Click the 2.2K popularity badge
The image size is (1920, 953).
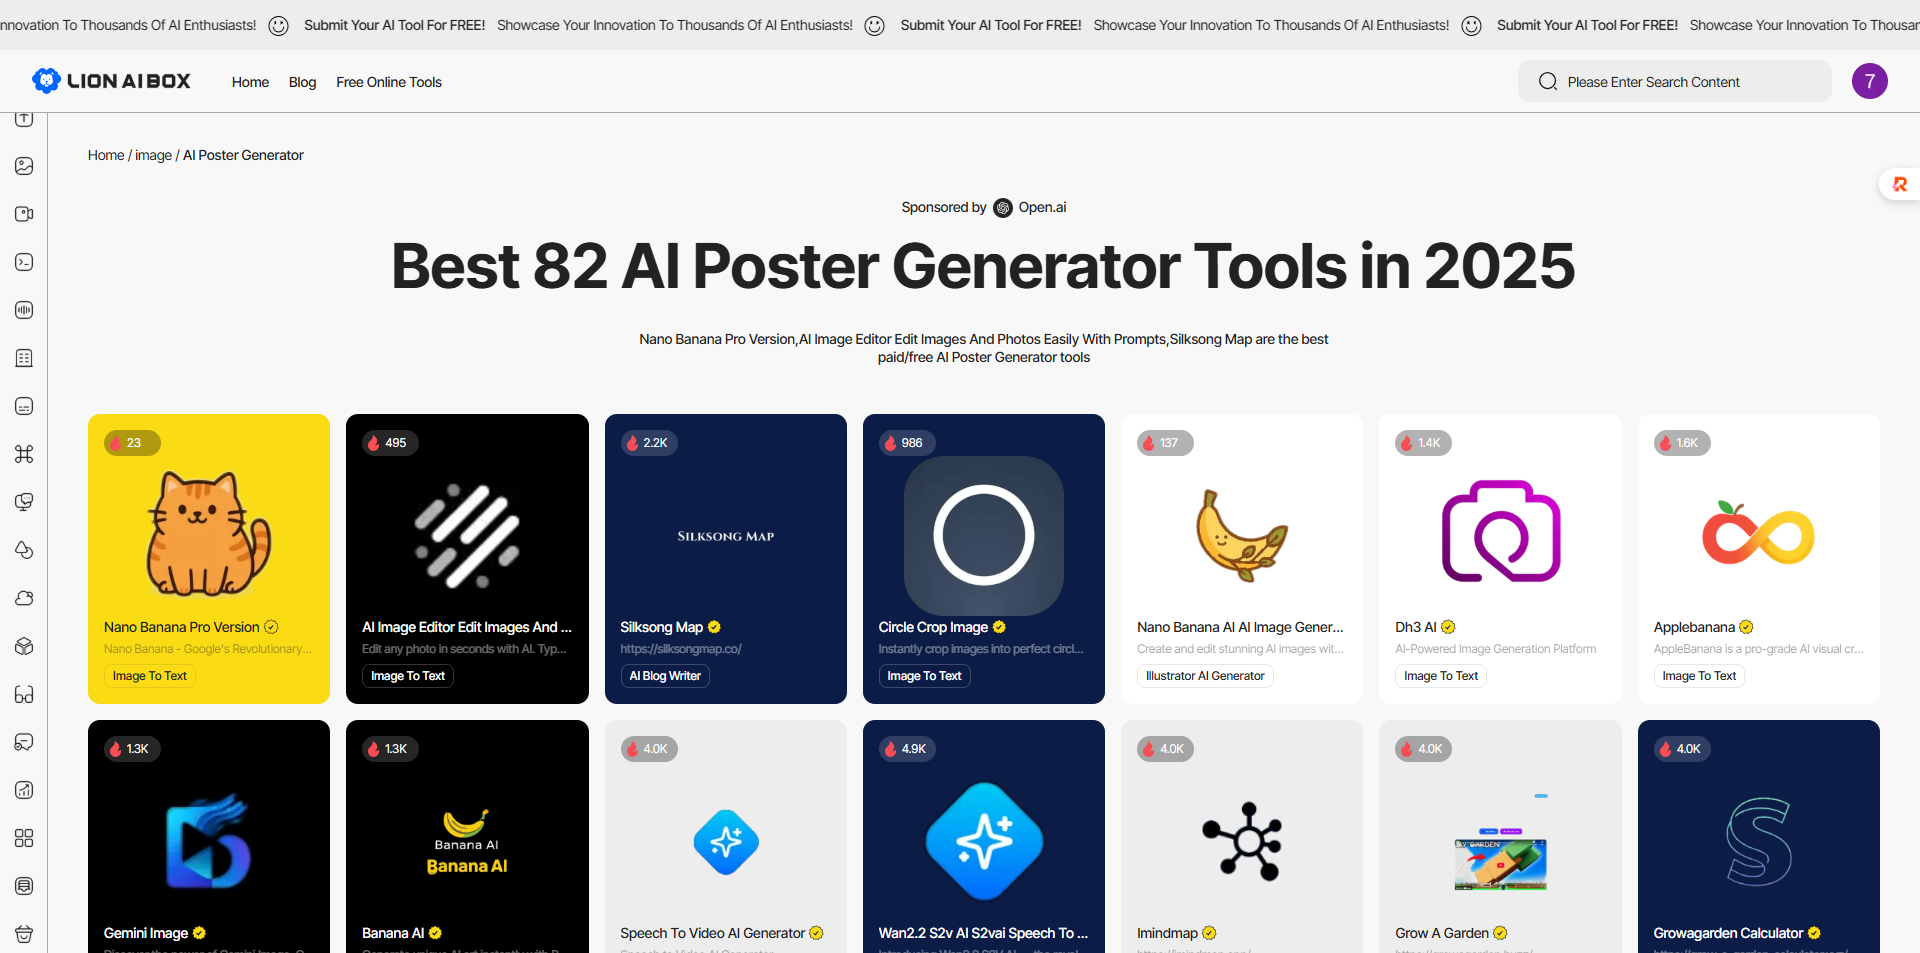click(649, 443)
